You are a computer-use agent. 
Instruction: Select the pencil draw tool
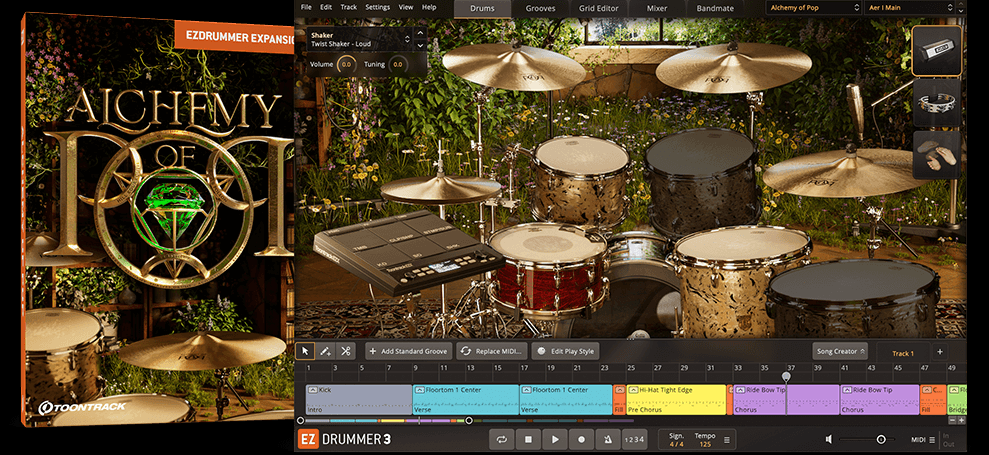click(325, 351)
